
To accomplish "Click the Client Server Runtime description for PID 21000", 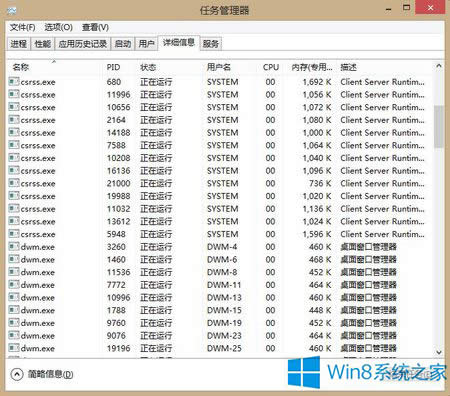I will pyautogui.click(x=382, y=183).
